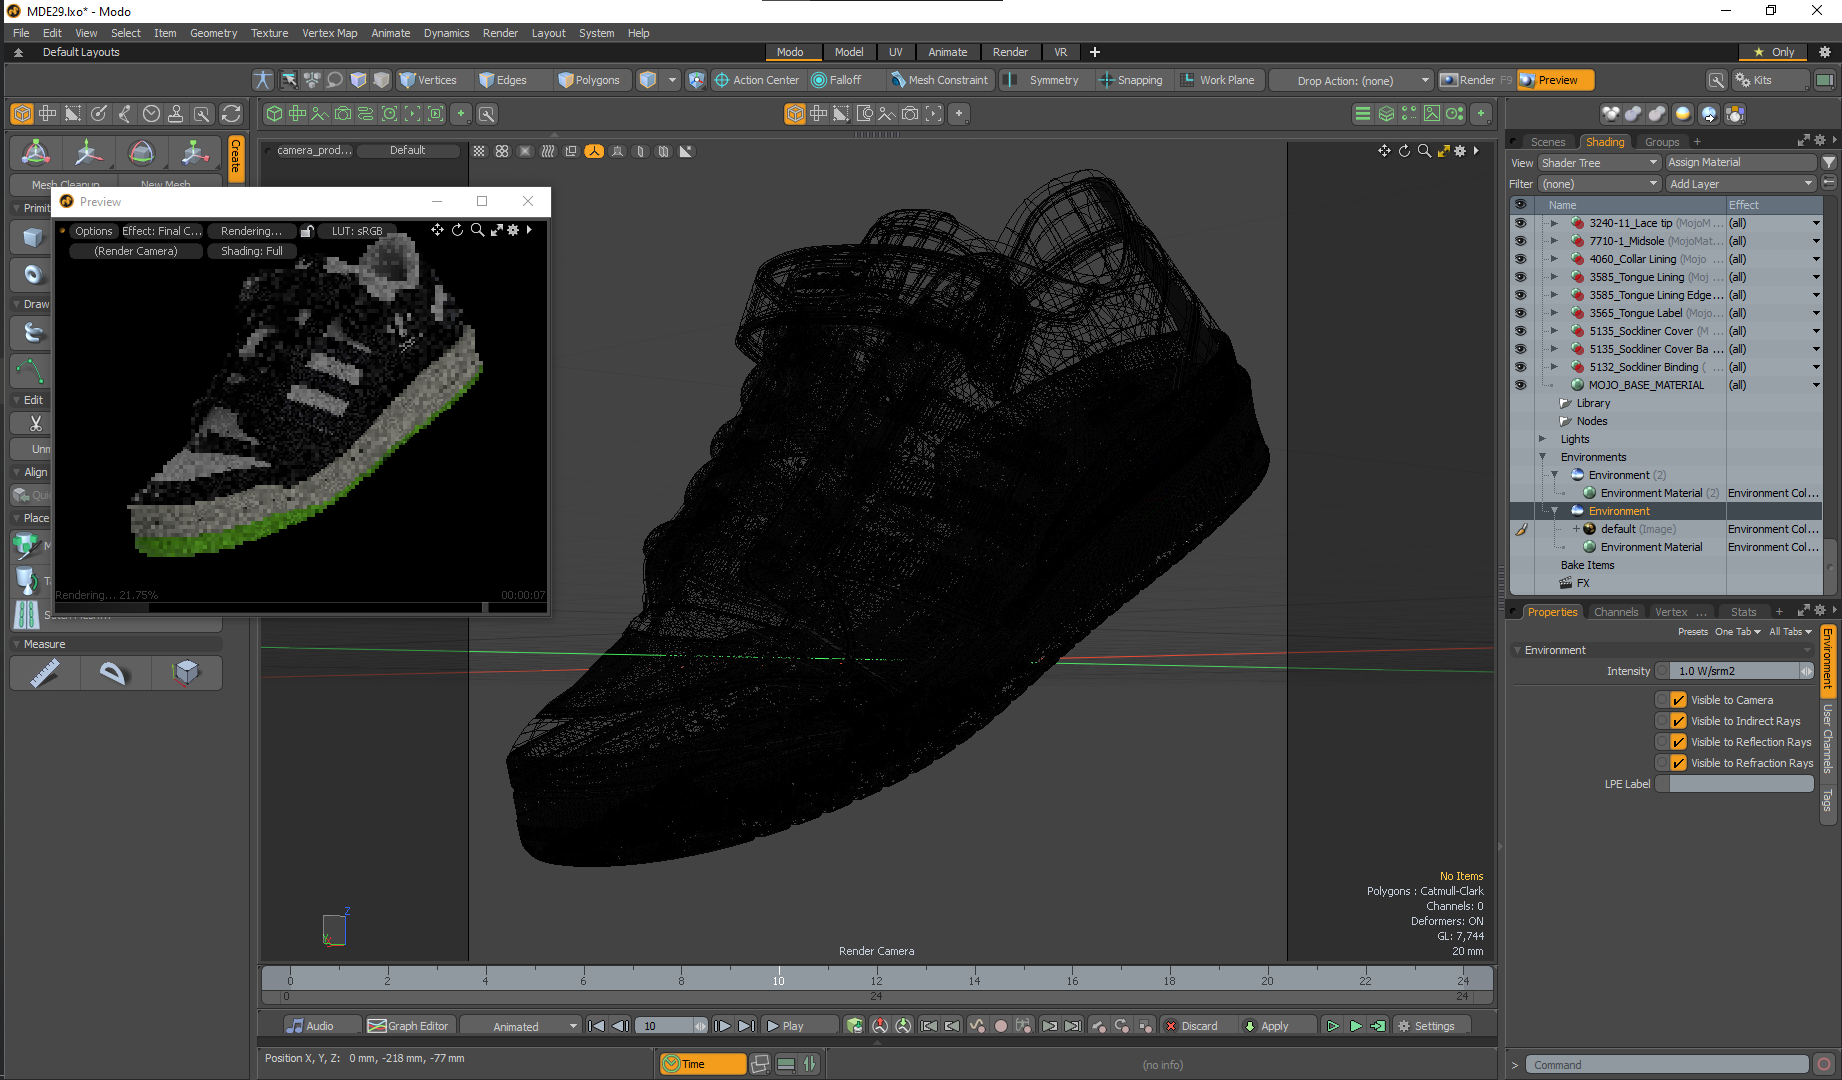Click the Command input field

tap(1665, 1065)
